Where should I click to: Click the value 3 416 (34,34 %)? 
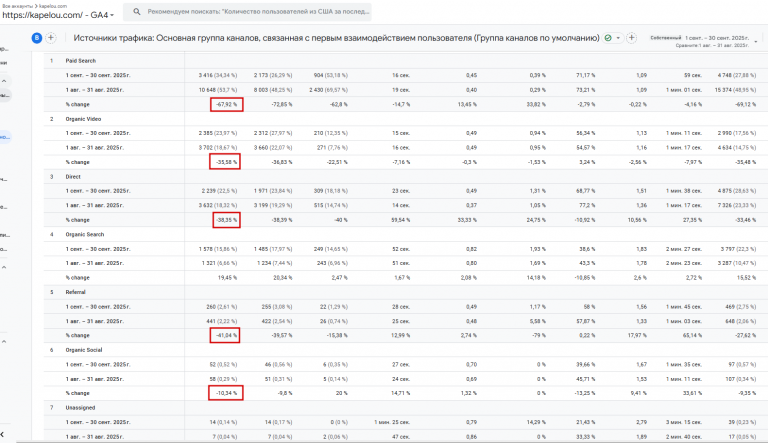(x=217, y=75)
